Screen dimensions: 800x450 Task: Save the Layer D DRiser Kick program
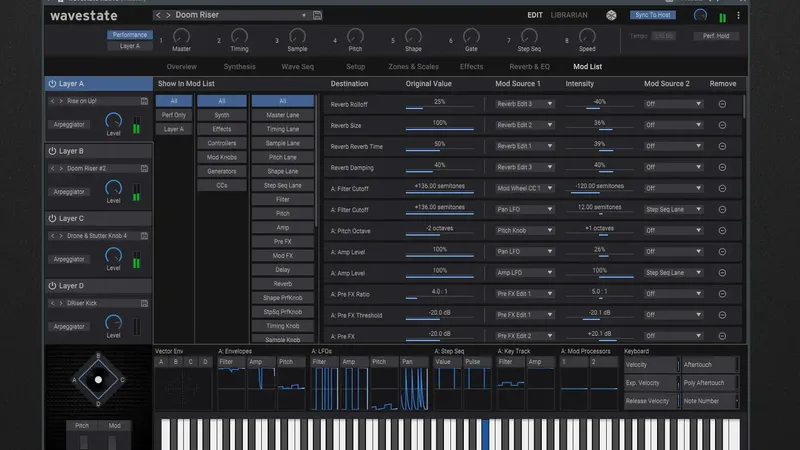pos(144,303)
